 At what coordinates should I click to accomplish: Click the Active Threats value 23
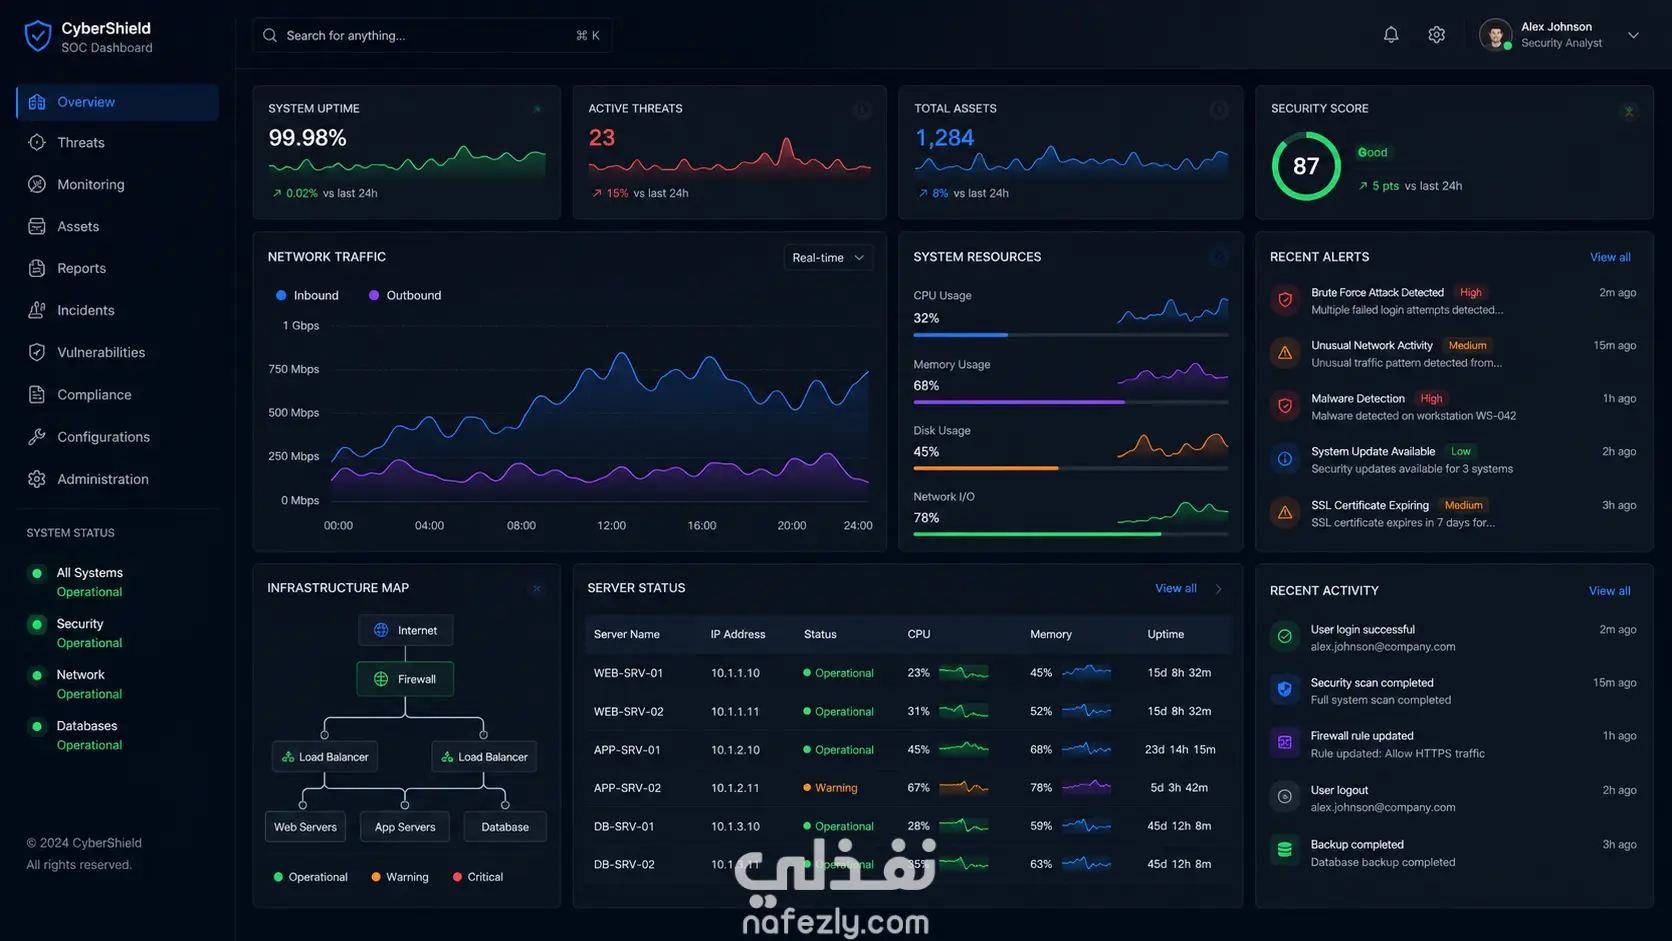click(602, 138)
